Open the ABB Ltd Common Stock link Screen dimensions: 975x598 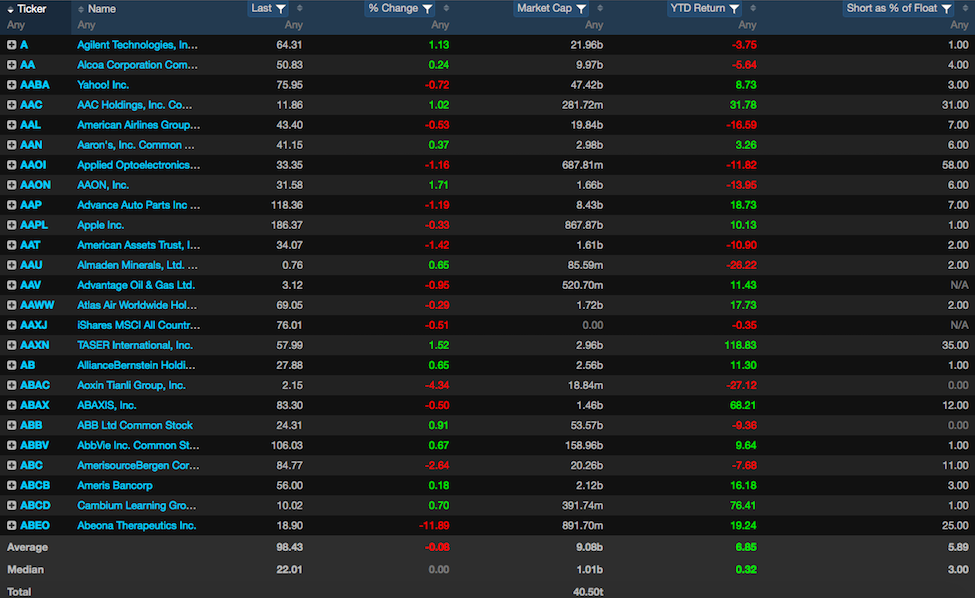[135, 425]
